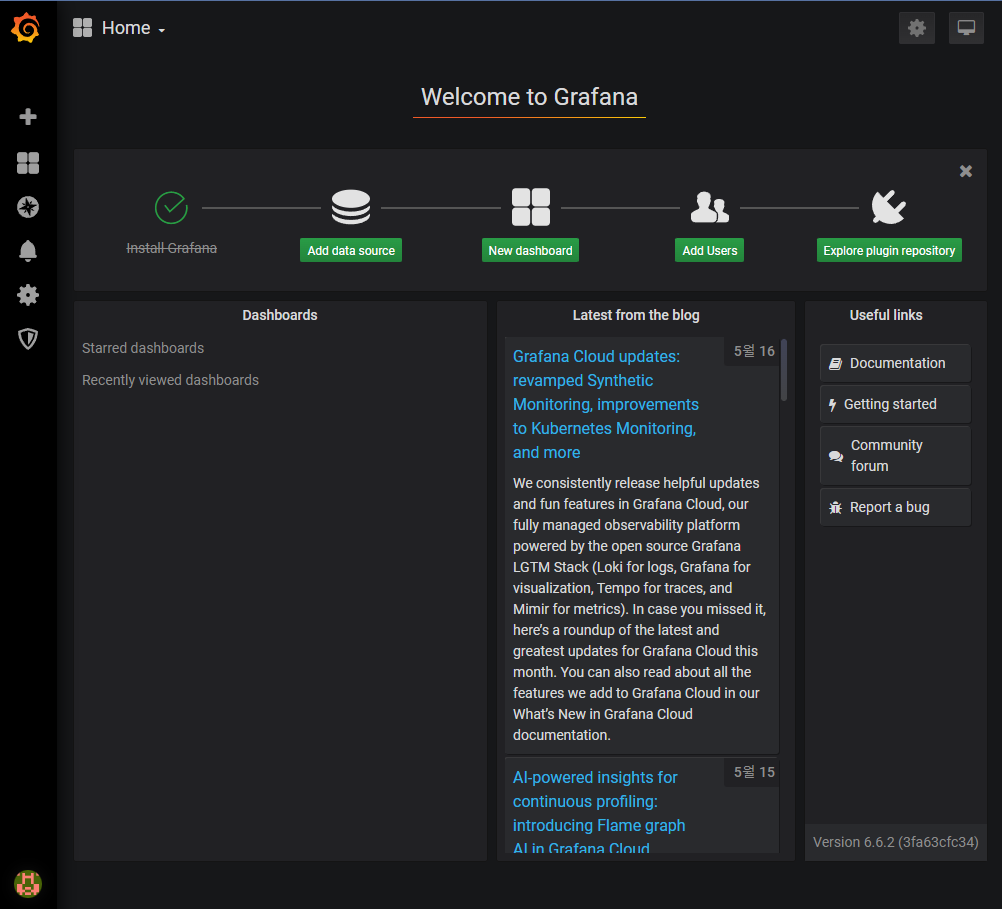The image size is (1002, 909).
Task: Open the Create plus menu in sidebar
Action: [27, 116]
